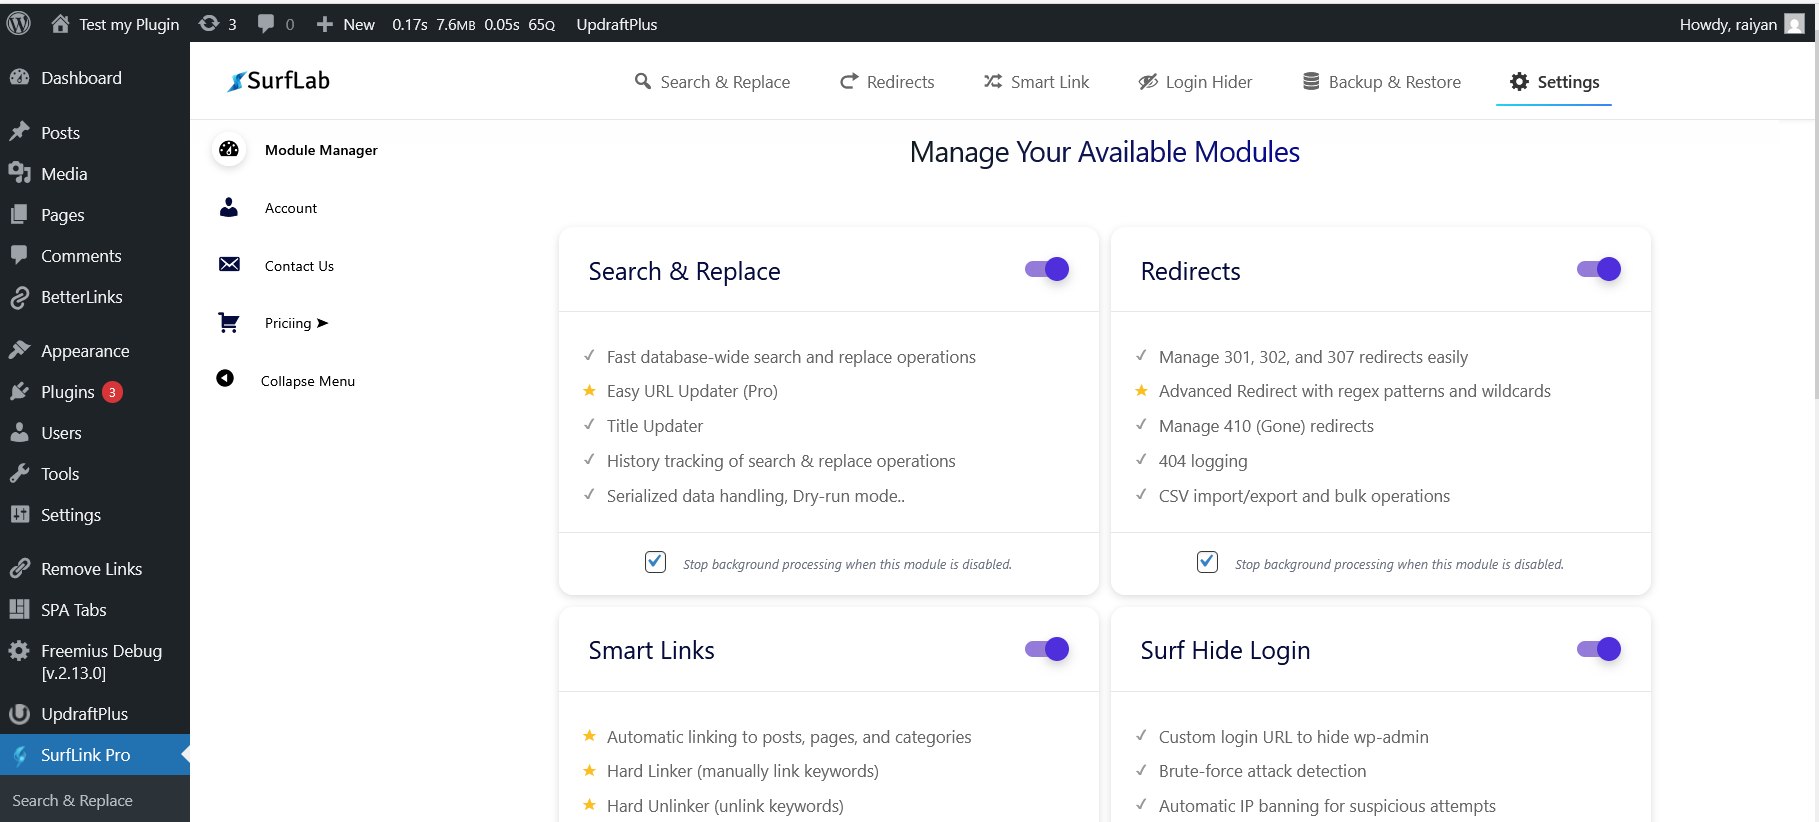Switch off the Surf Hide Login toggle

(1599, 649)
